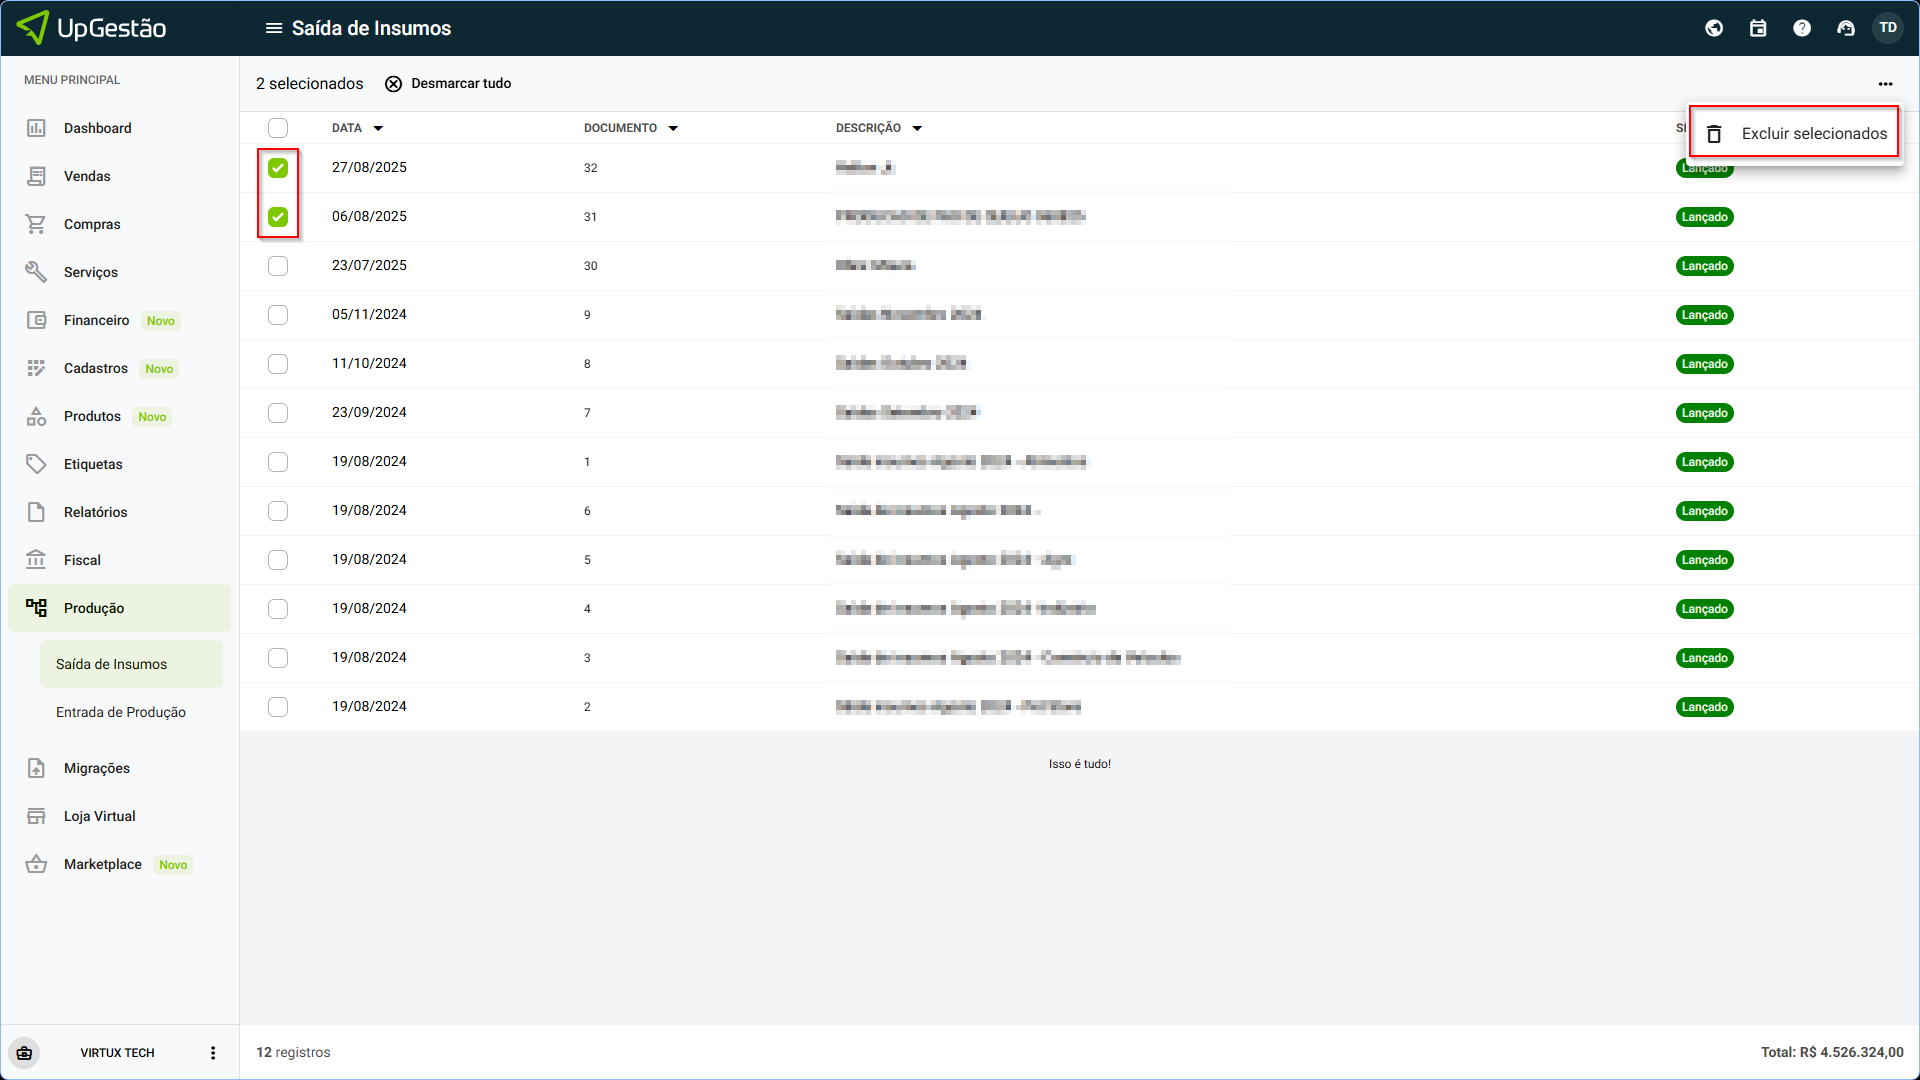Click the VIRTUX TECH vertical dots icon

tap(213, 1053)
